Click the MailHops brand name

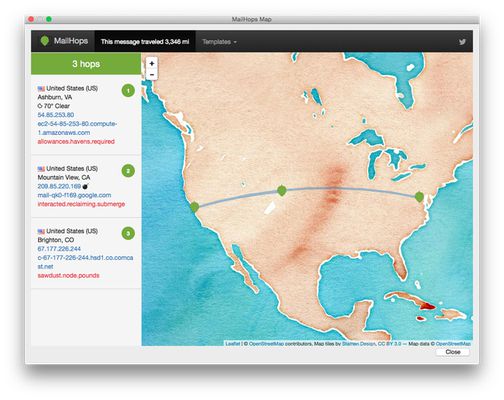[x=71, y=41]
